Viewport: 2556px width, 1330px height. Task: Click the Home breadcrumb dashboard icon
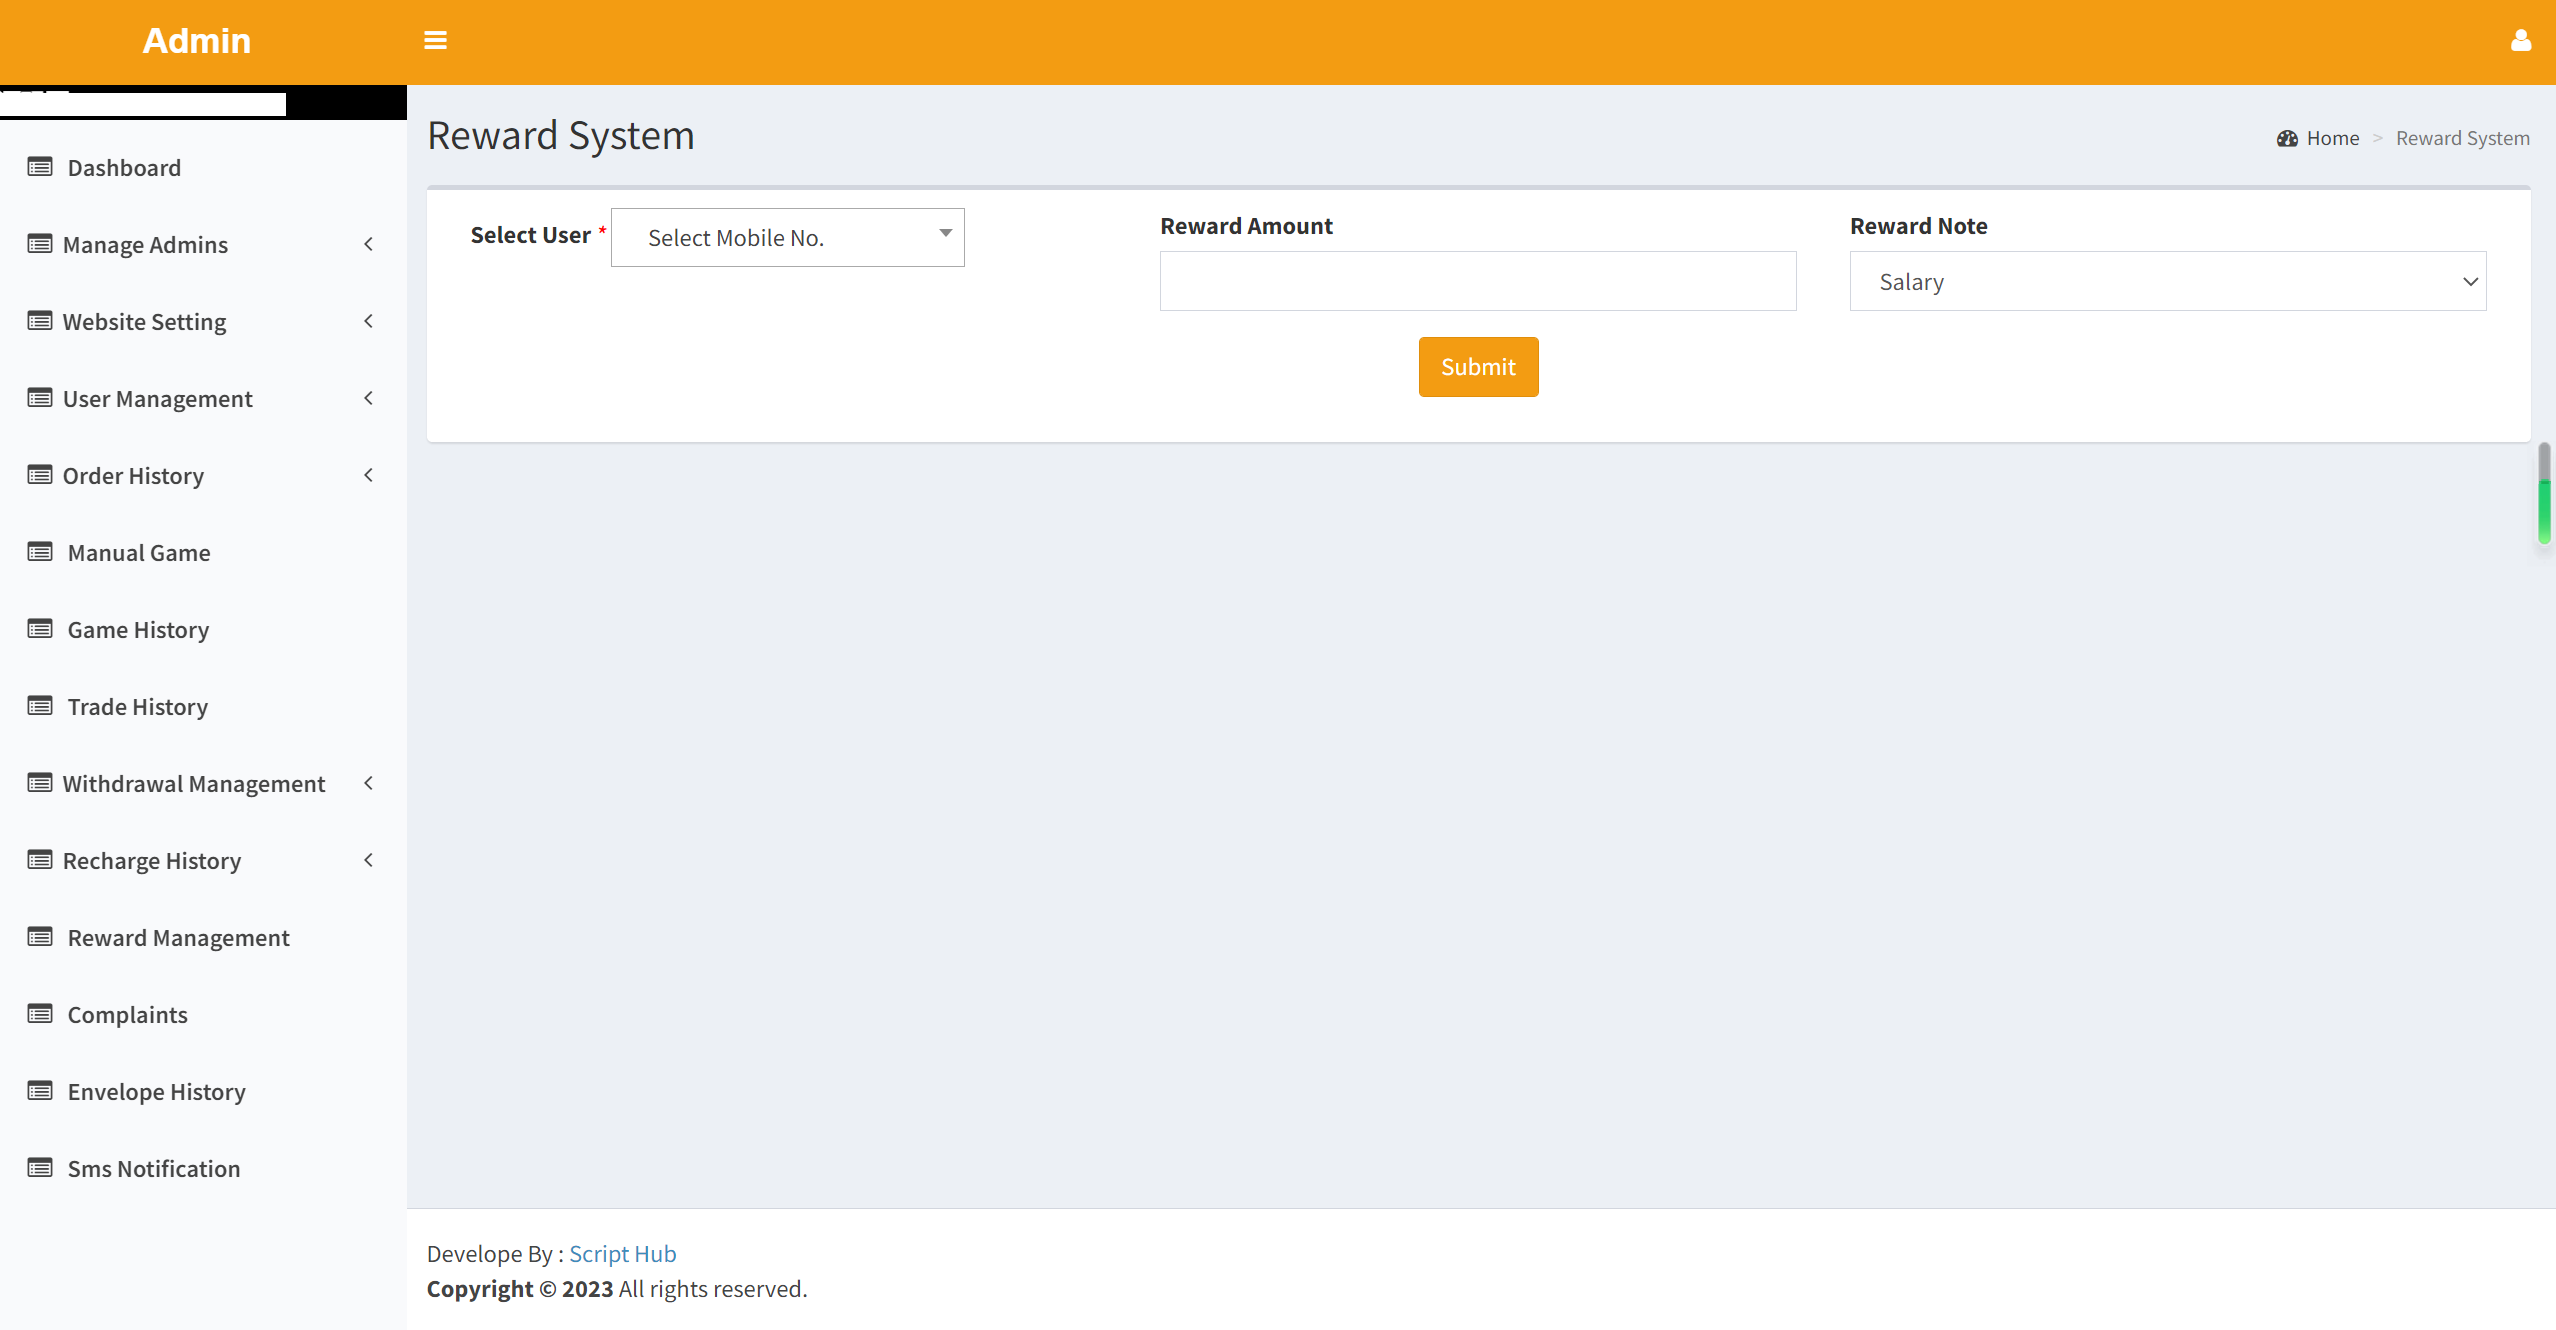pyautogui.click(x=2287, y=139)
